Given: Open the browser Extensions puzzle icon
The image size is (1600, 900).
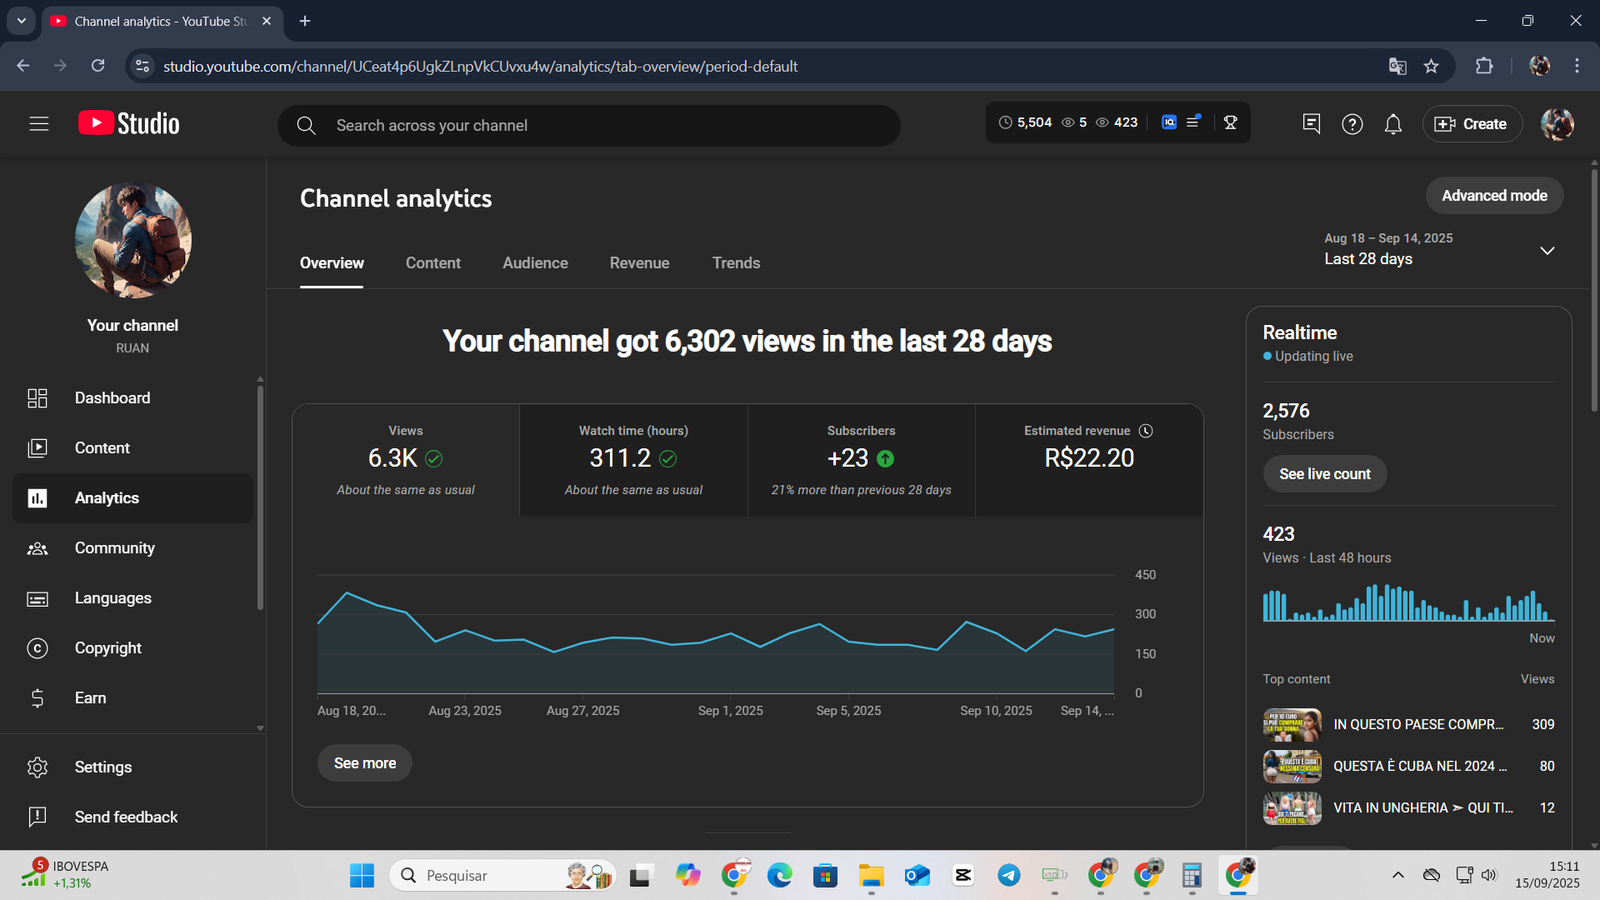Looking at the screenshot, I should point(1484,66).
